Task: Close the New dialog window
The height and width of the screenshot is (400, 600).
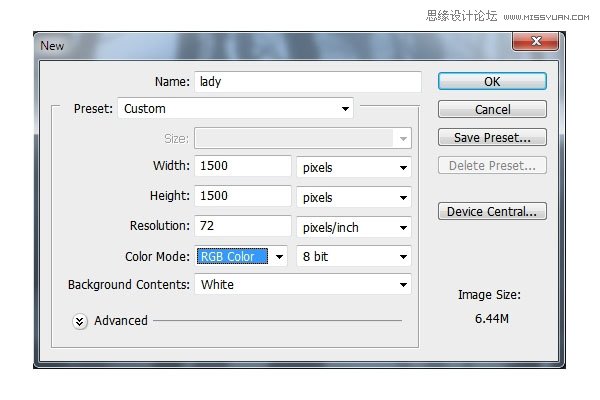Action: [x=536, y=41]
